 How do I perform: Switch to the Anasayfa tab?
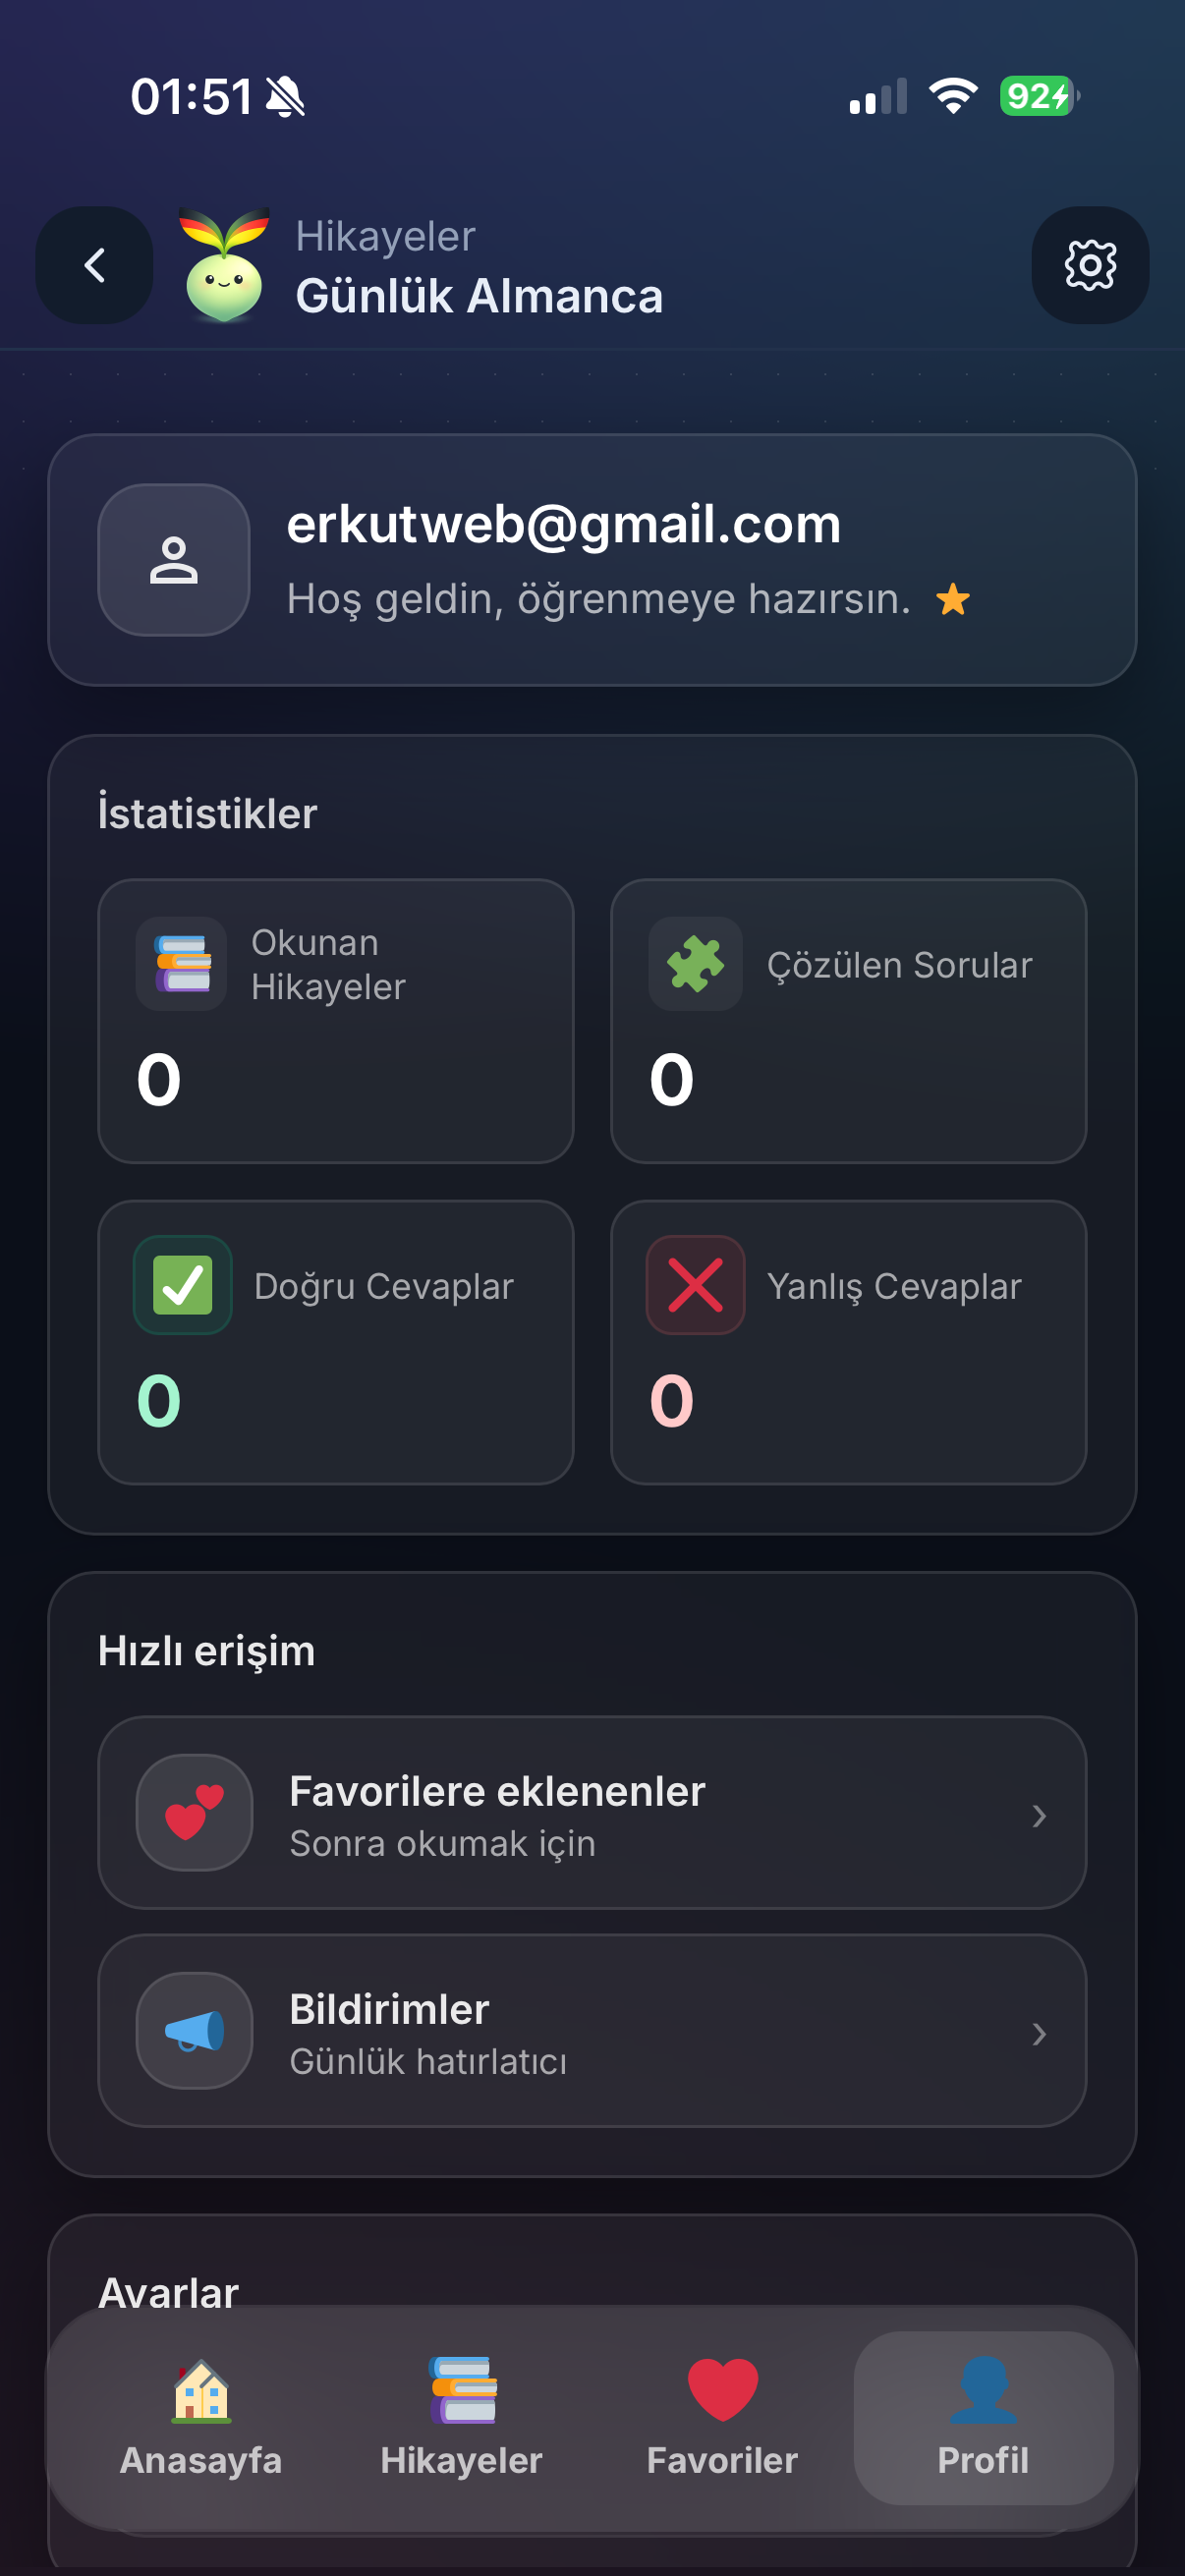pos(201,2418)
